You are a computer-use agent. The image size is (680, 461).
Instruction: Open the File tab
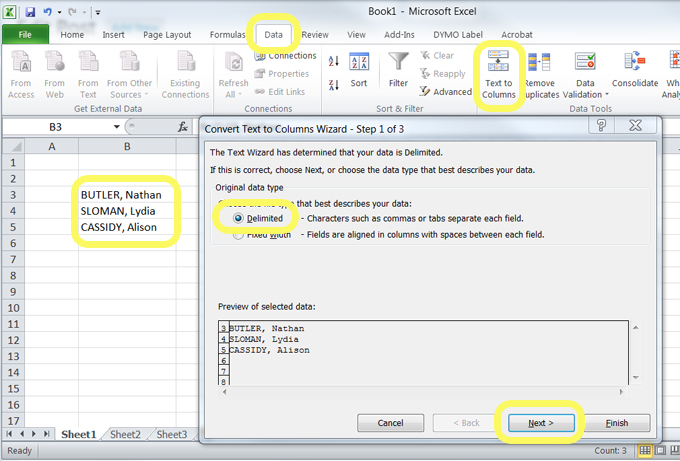point(24,35)
